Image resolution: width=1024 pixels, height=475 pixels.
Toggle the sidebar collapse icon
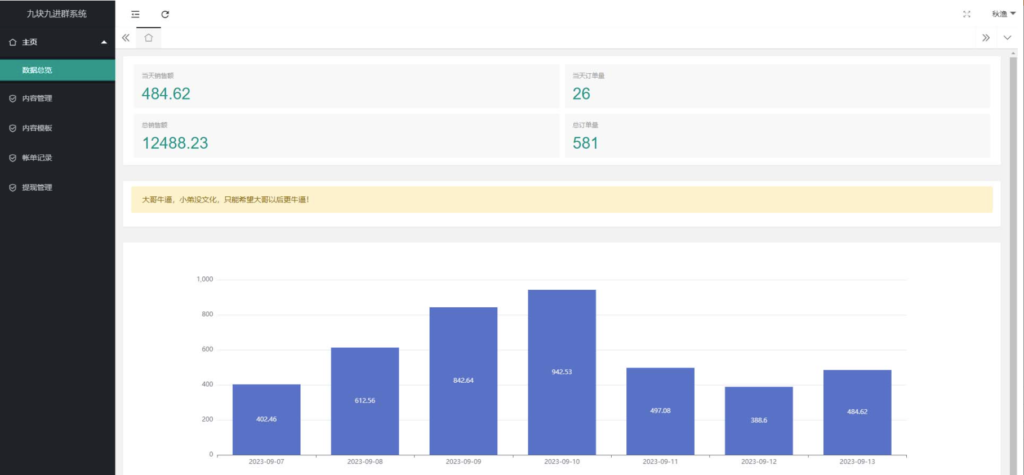click(136, 14)
